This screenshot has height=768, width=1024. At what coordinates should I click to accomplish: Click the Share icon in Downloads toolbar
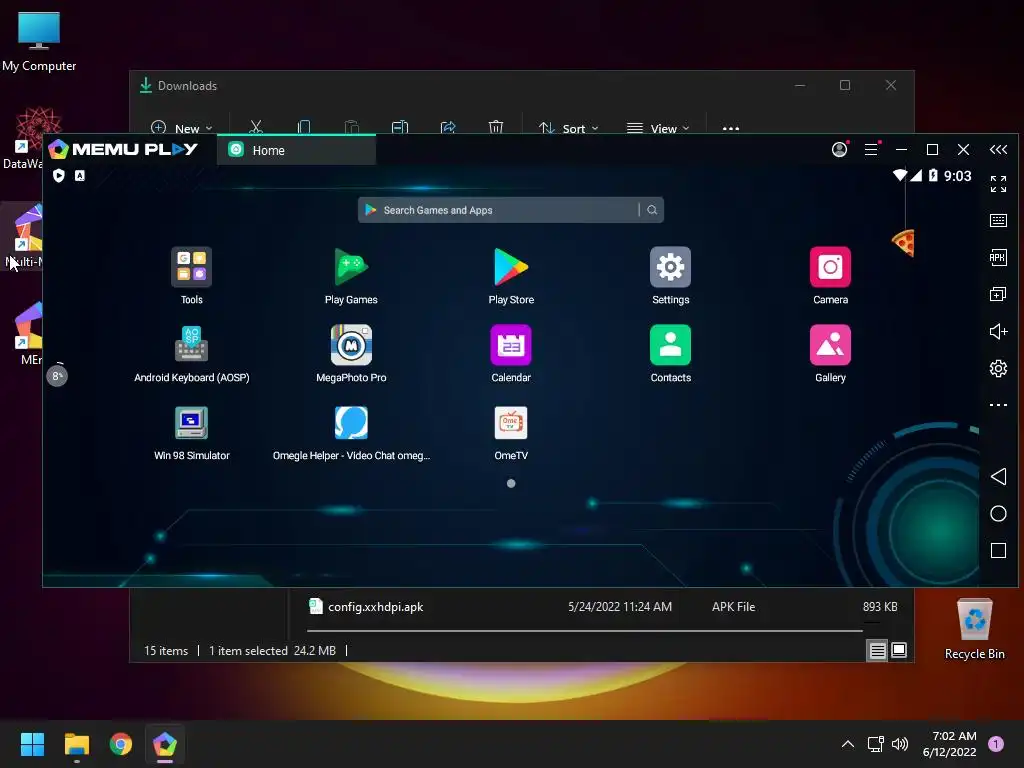448,127
